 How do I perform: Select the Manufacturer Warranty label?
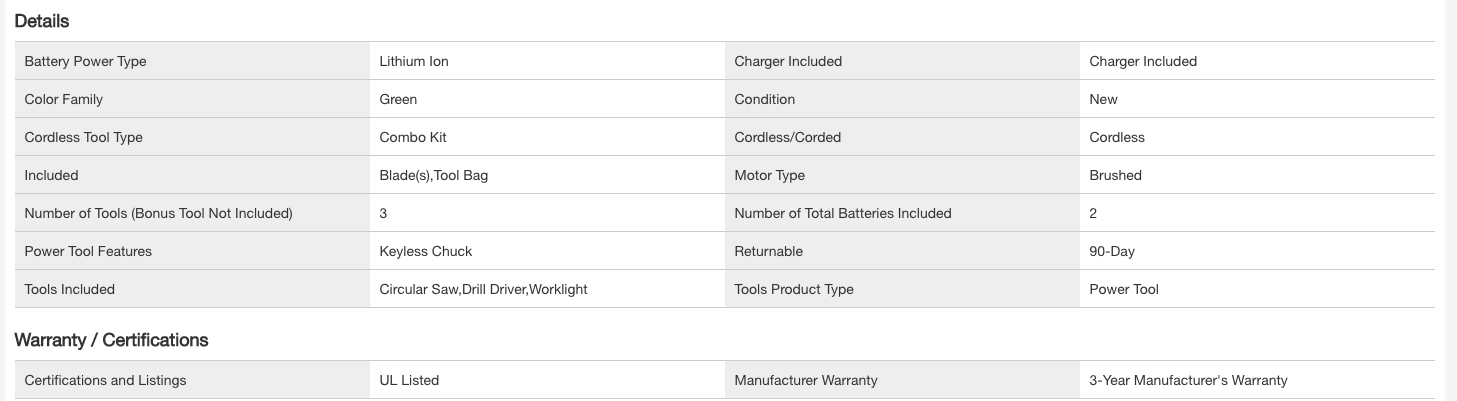pyautogui.click(x=805, y=380)
